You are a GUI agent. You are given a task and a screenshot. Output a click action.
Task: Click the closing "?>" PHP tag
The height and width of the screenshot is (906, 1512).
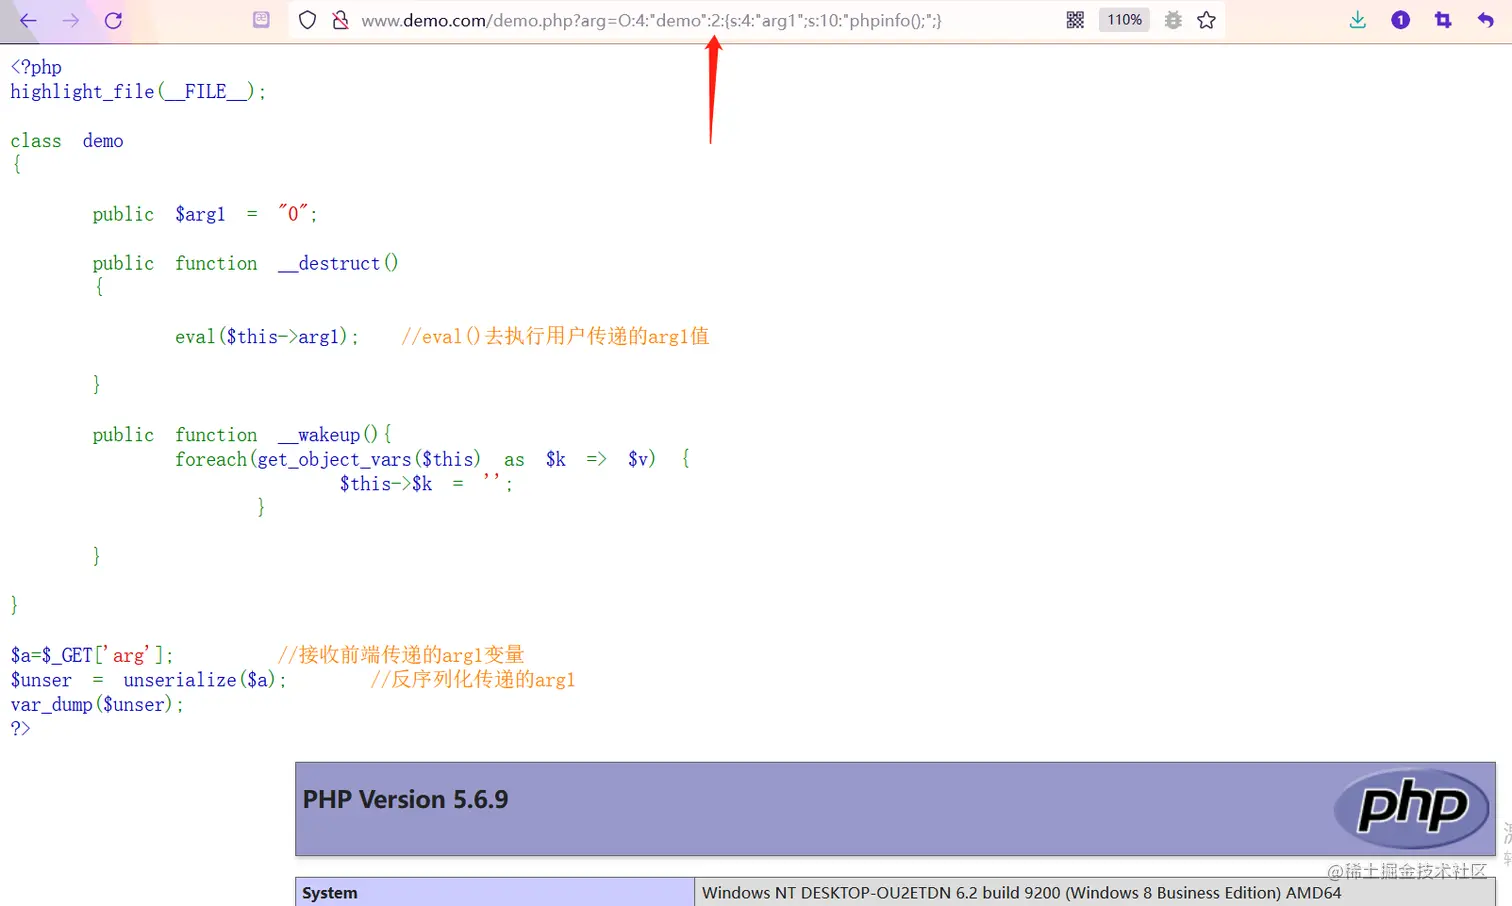[x=20, y=729]
